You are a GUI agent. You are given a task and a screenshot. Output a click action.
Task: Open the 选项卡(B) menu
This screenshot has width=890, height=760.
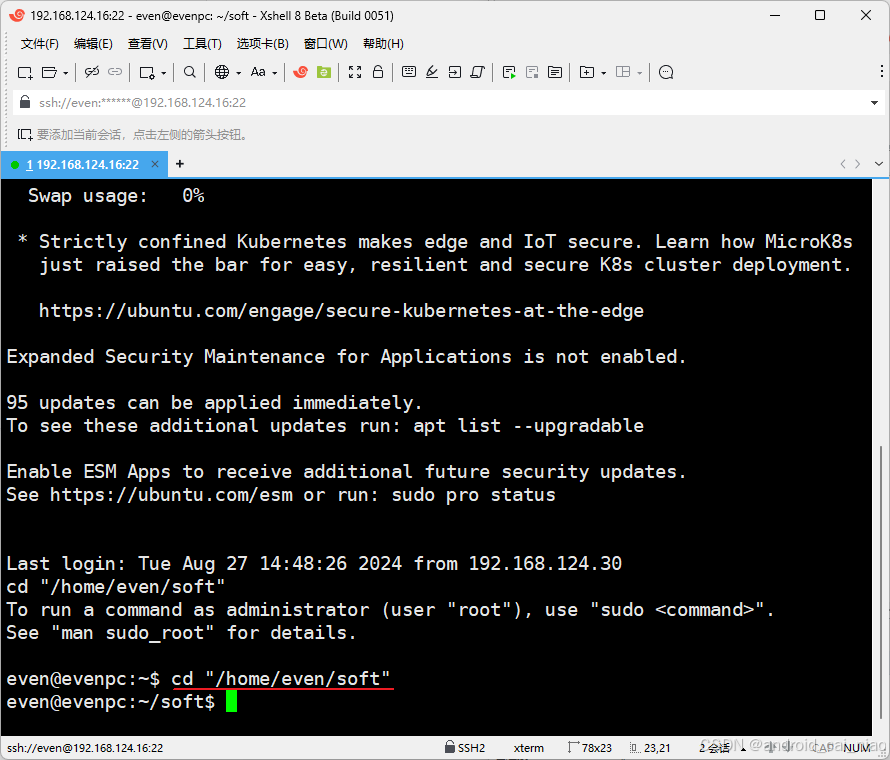pyautogui.click(x=263, y=44)
